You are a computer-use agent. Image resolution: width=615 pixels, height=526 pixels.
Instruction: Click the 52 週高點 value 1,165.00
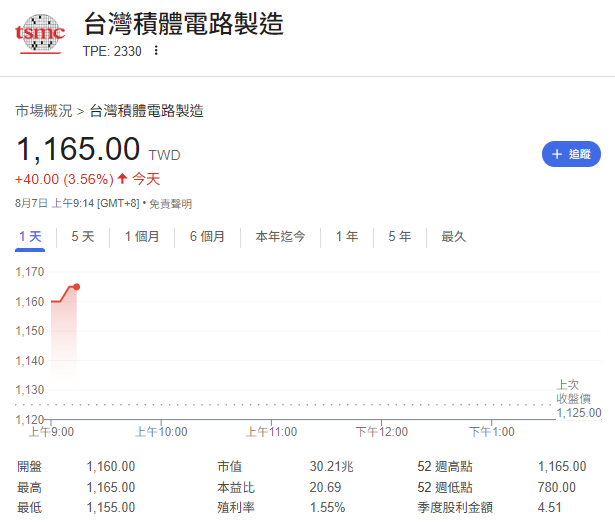[x=562, y=466]
